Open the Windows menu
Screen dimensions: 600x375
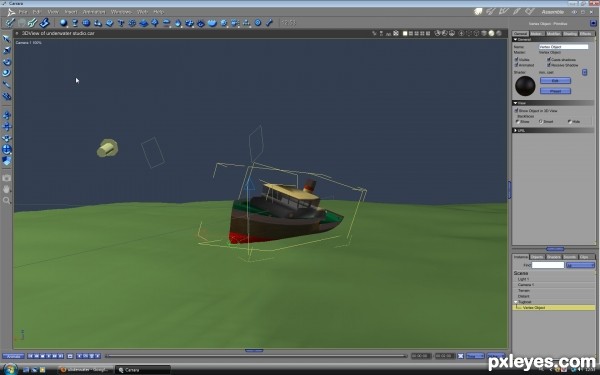tap(121, 12)
